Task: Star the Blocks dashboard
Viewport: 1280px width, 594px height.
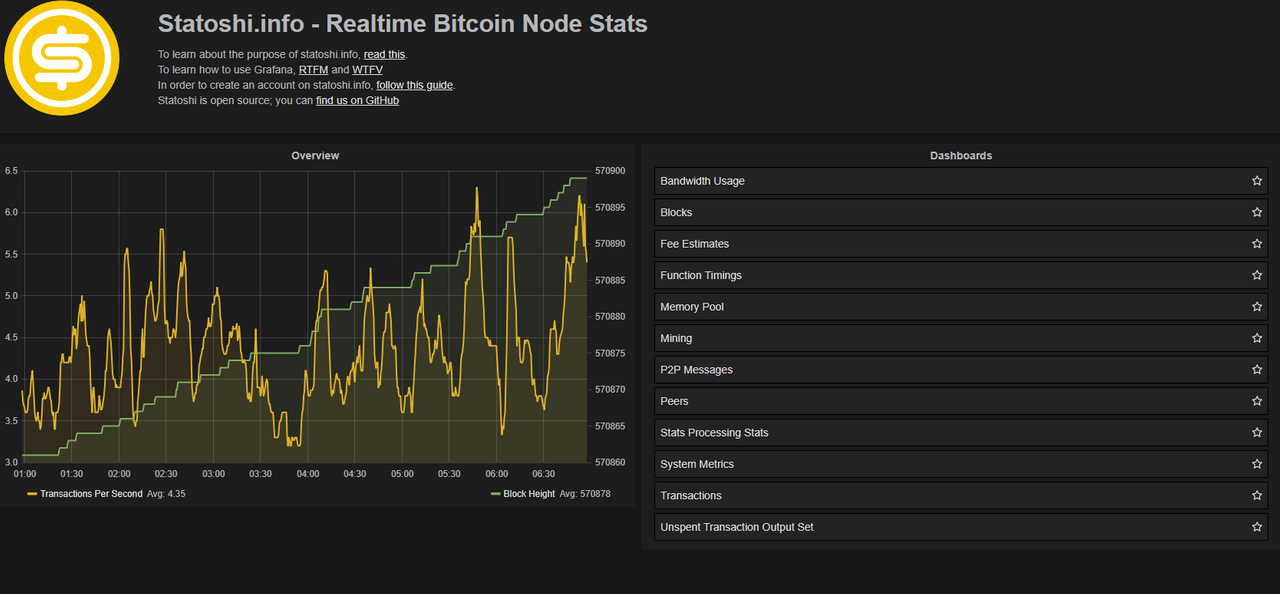Action: 1257,212
